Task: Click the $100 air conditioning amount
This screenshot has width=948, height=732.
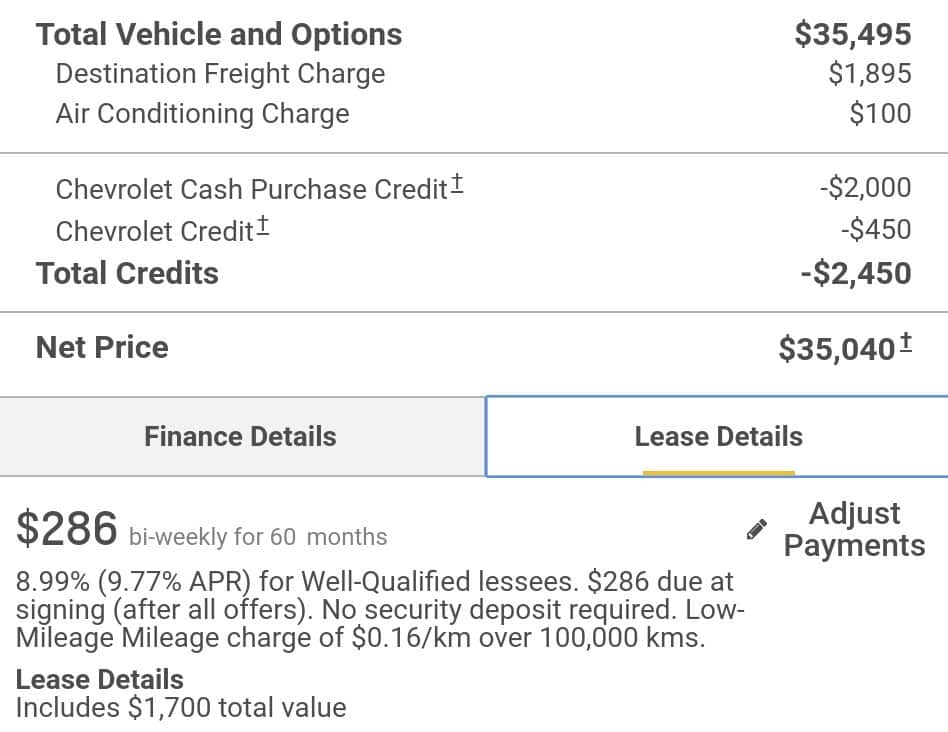Action: tap(880, 114)
